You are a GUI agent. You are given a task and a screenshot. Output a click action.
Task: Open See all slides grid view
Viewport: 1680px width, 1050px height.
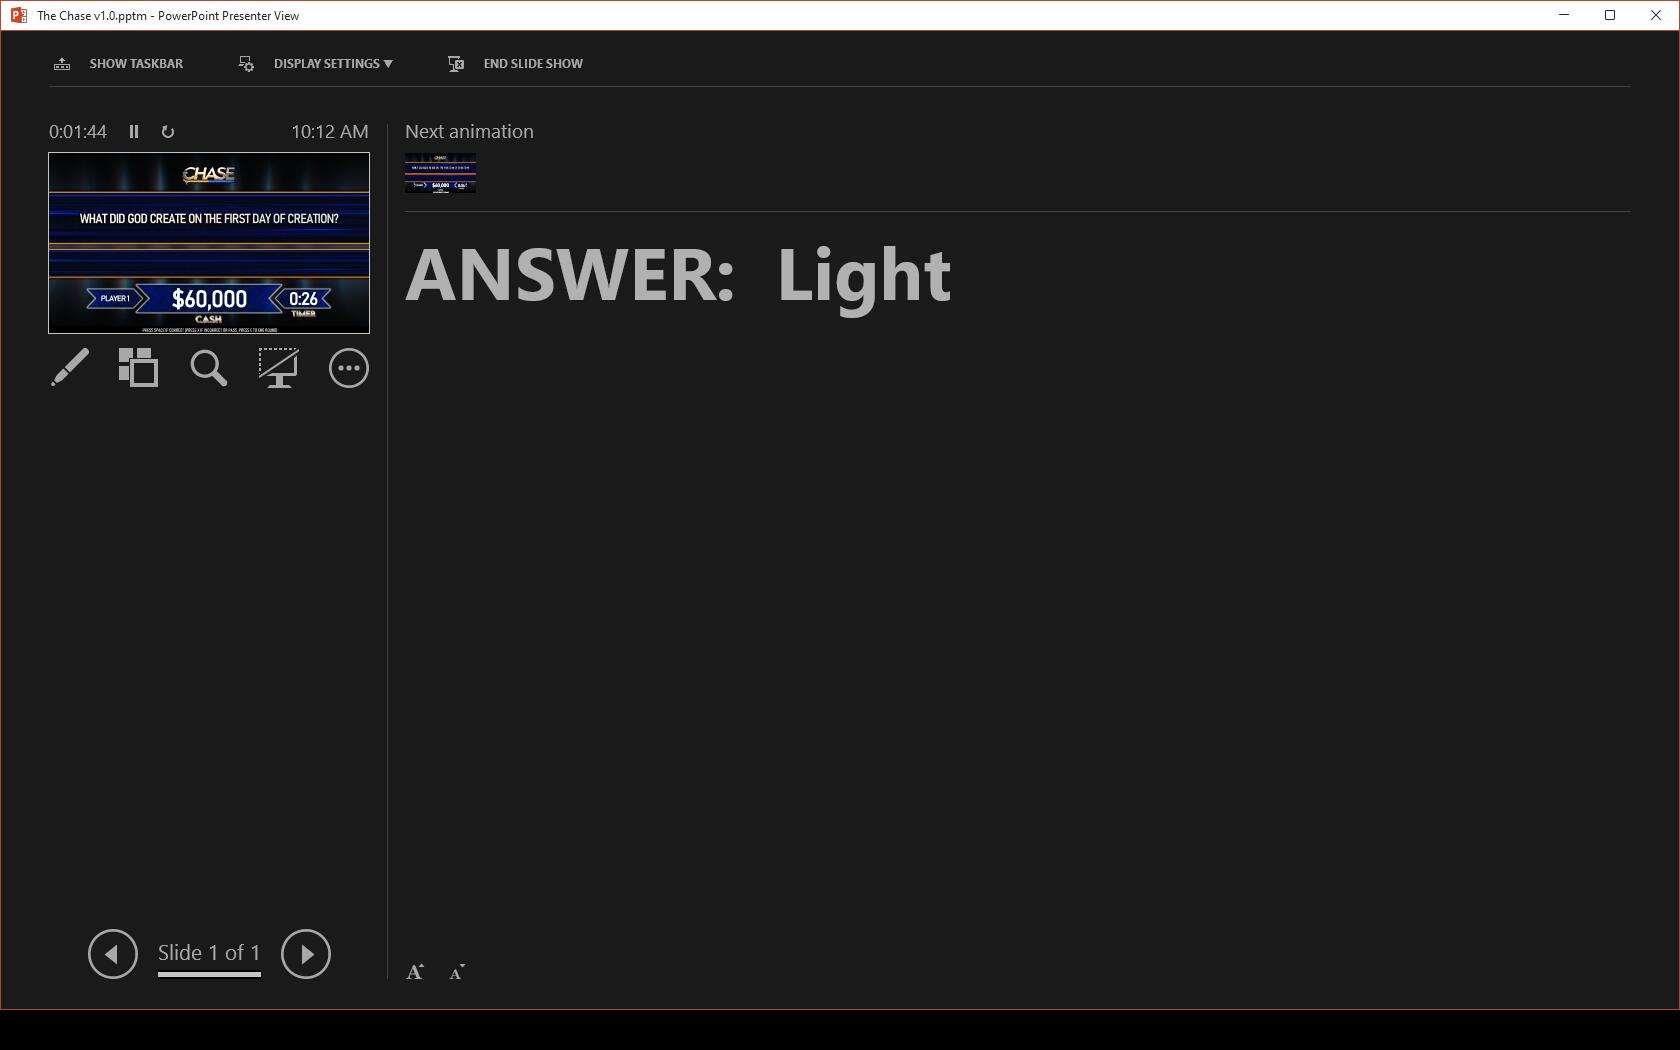[x=139, y=368]
